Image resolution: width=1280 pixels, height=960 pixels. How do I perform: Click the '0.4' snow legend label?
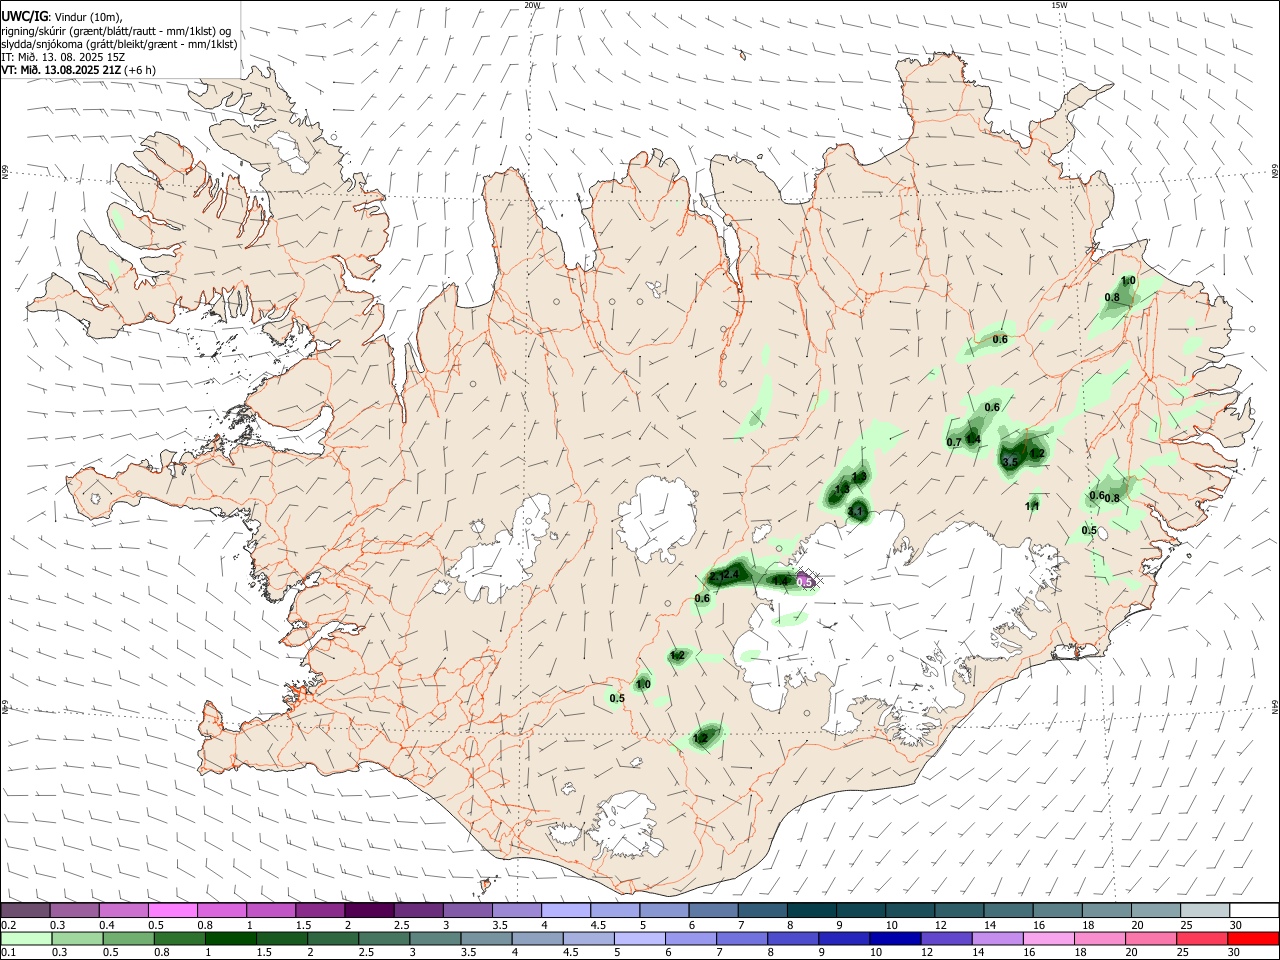[107, 925]
